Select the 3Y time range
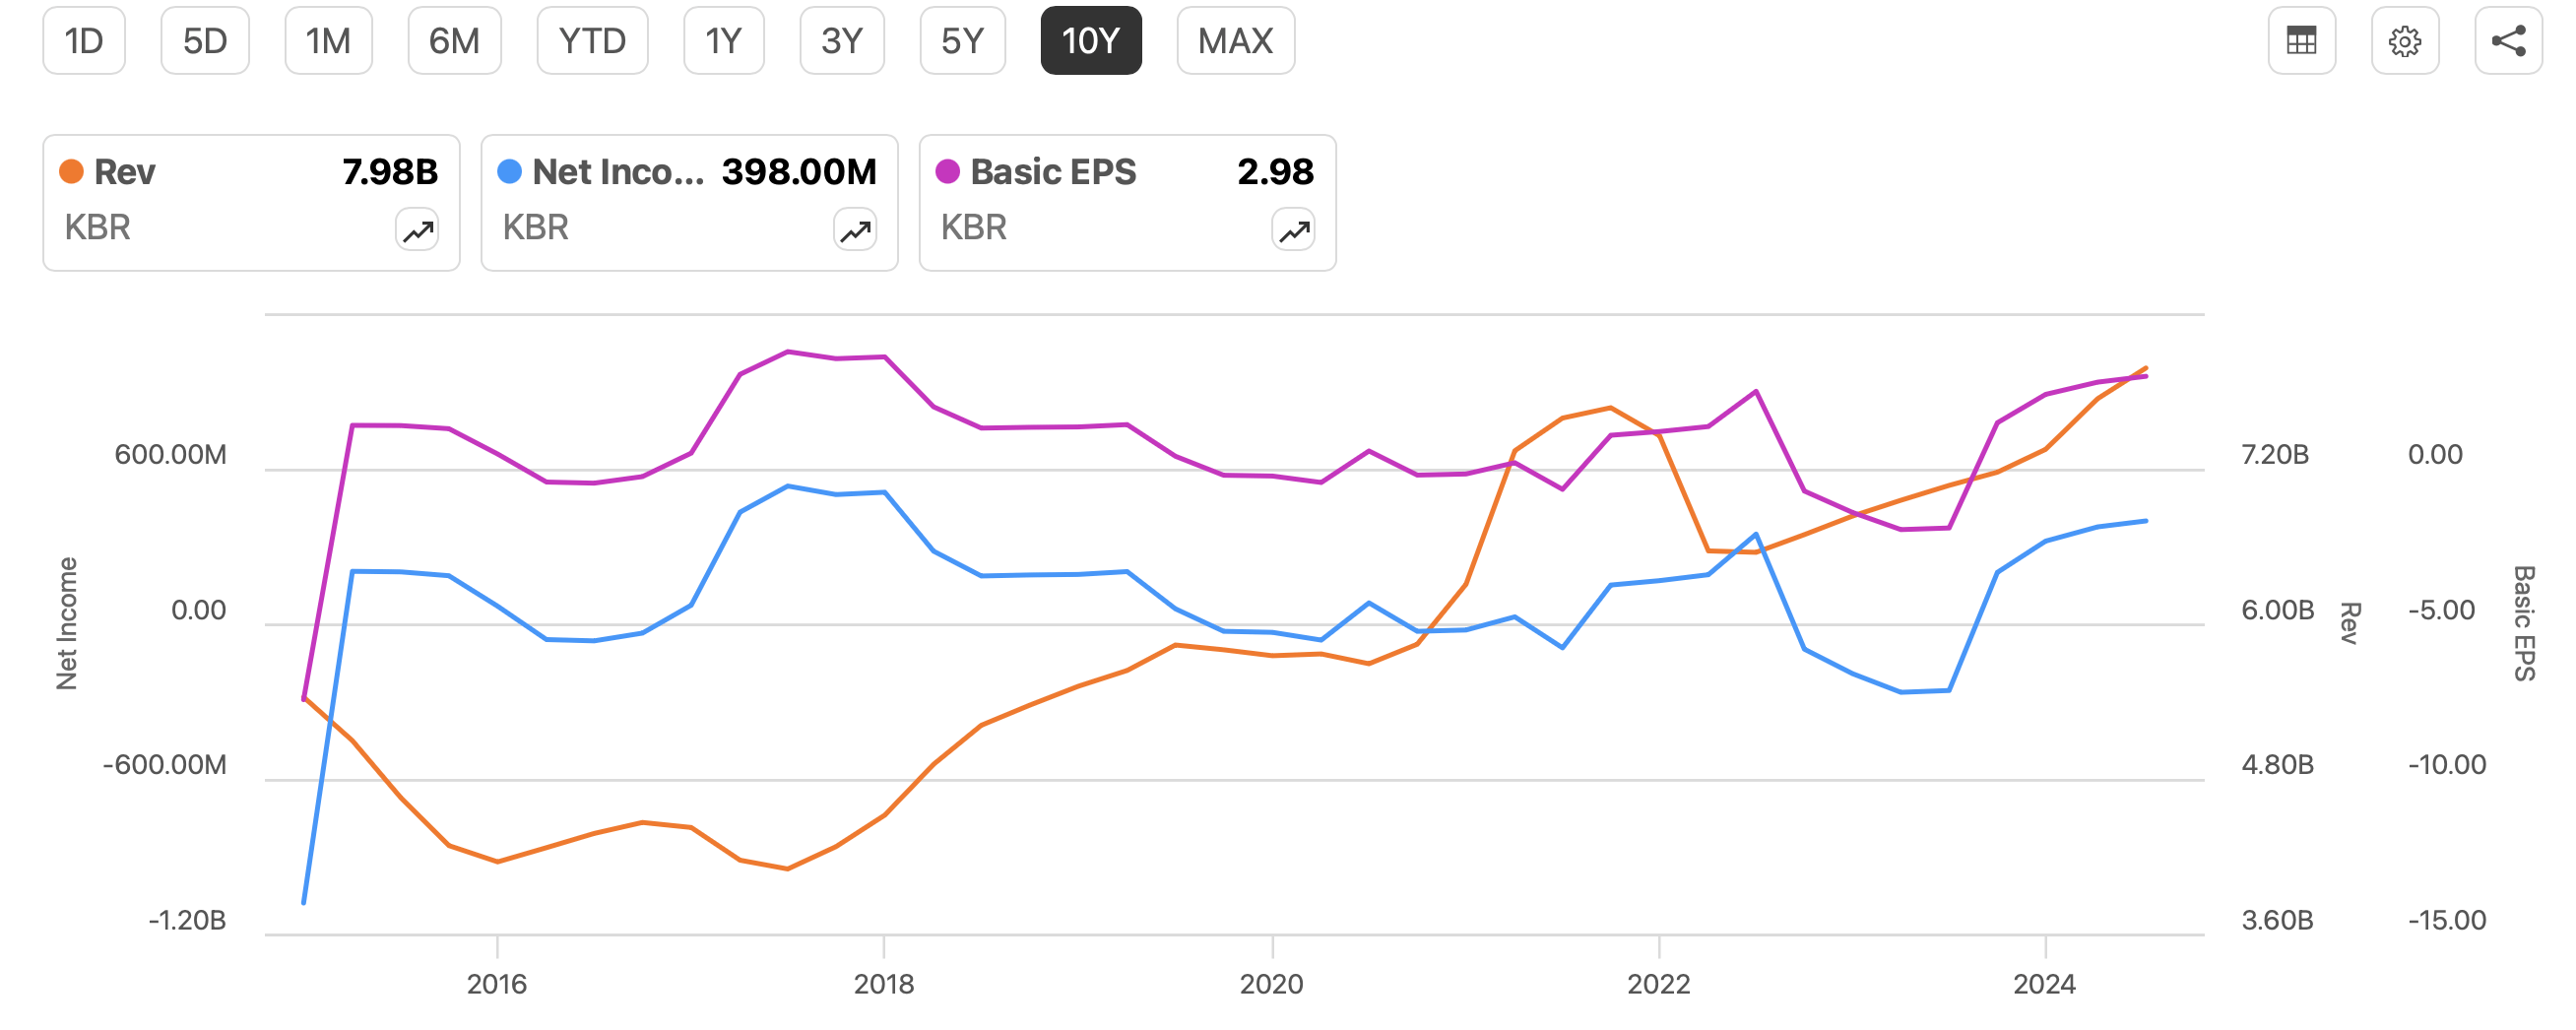The height and width of the screenshot is (1030, 2576). point(842,41)
